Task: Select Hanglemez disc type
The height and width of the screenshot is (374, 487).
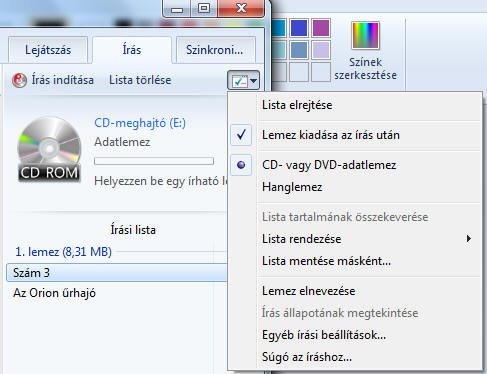Action: (355, 187)
